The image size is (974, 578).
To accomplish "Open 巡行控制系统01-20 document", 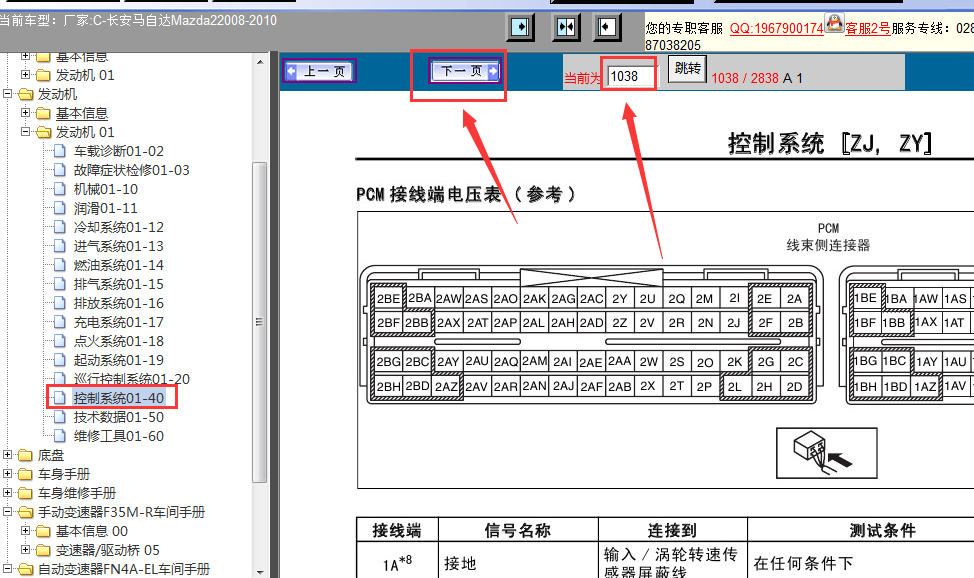I will [x=132, y=379].
